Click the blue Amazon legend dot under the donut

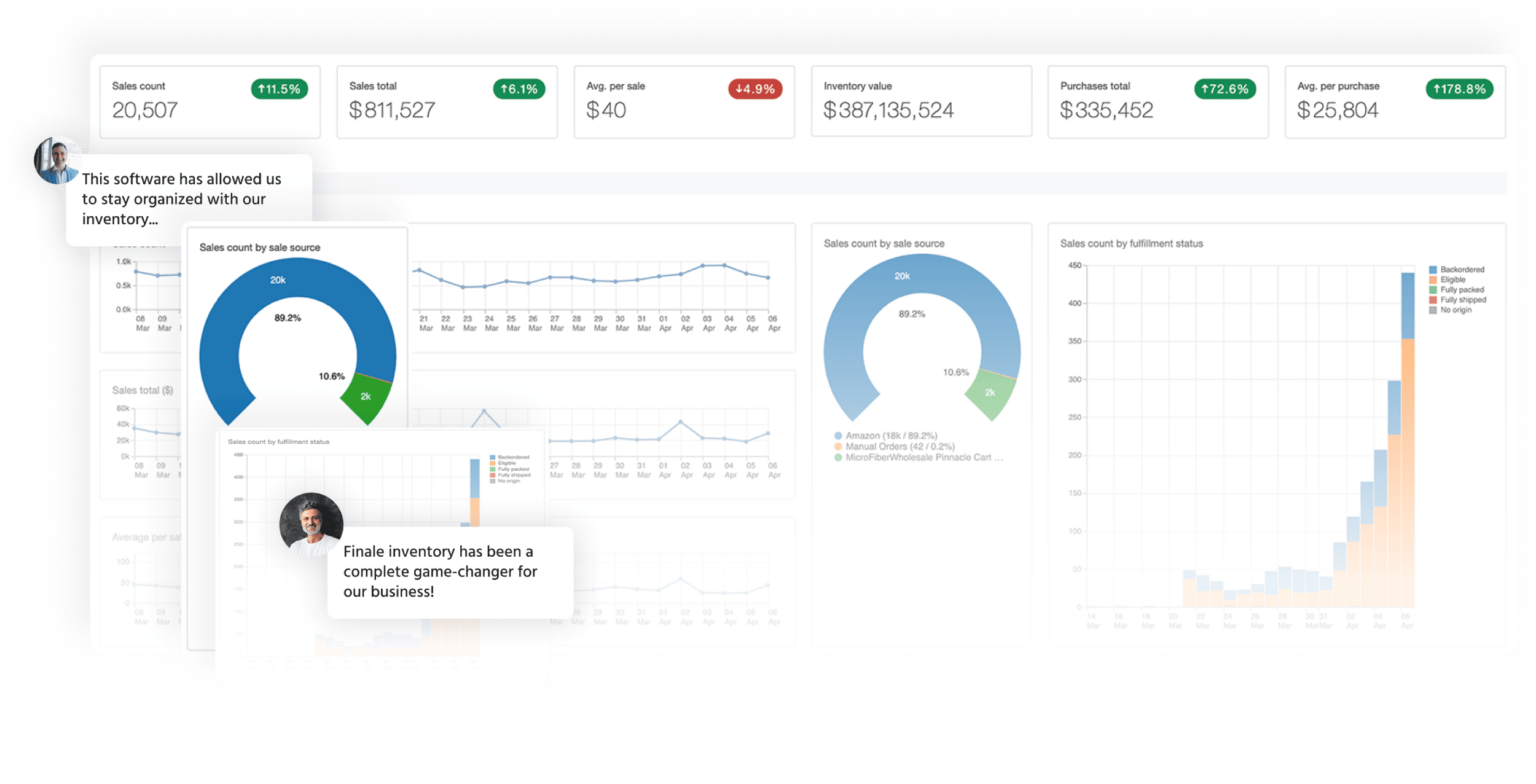(x=838, y=435)
